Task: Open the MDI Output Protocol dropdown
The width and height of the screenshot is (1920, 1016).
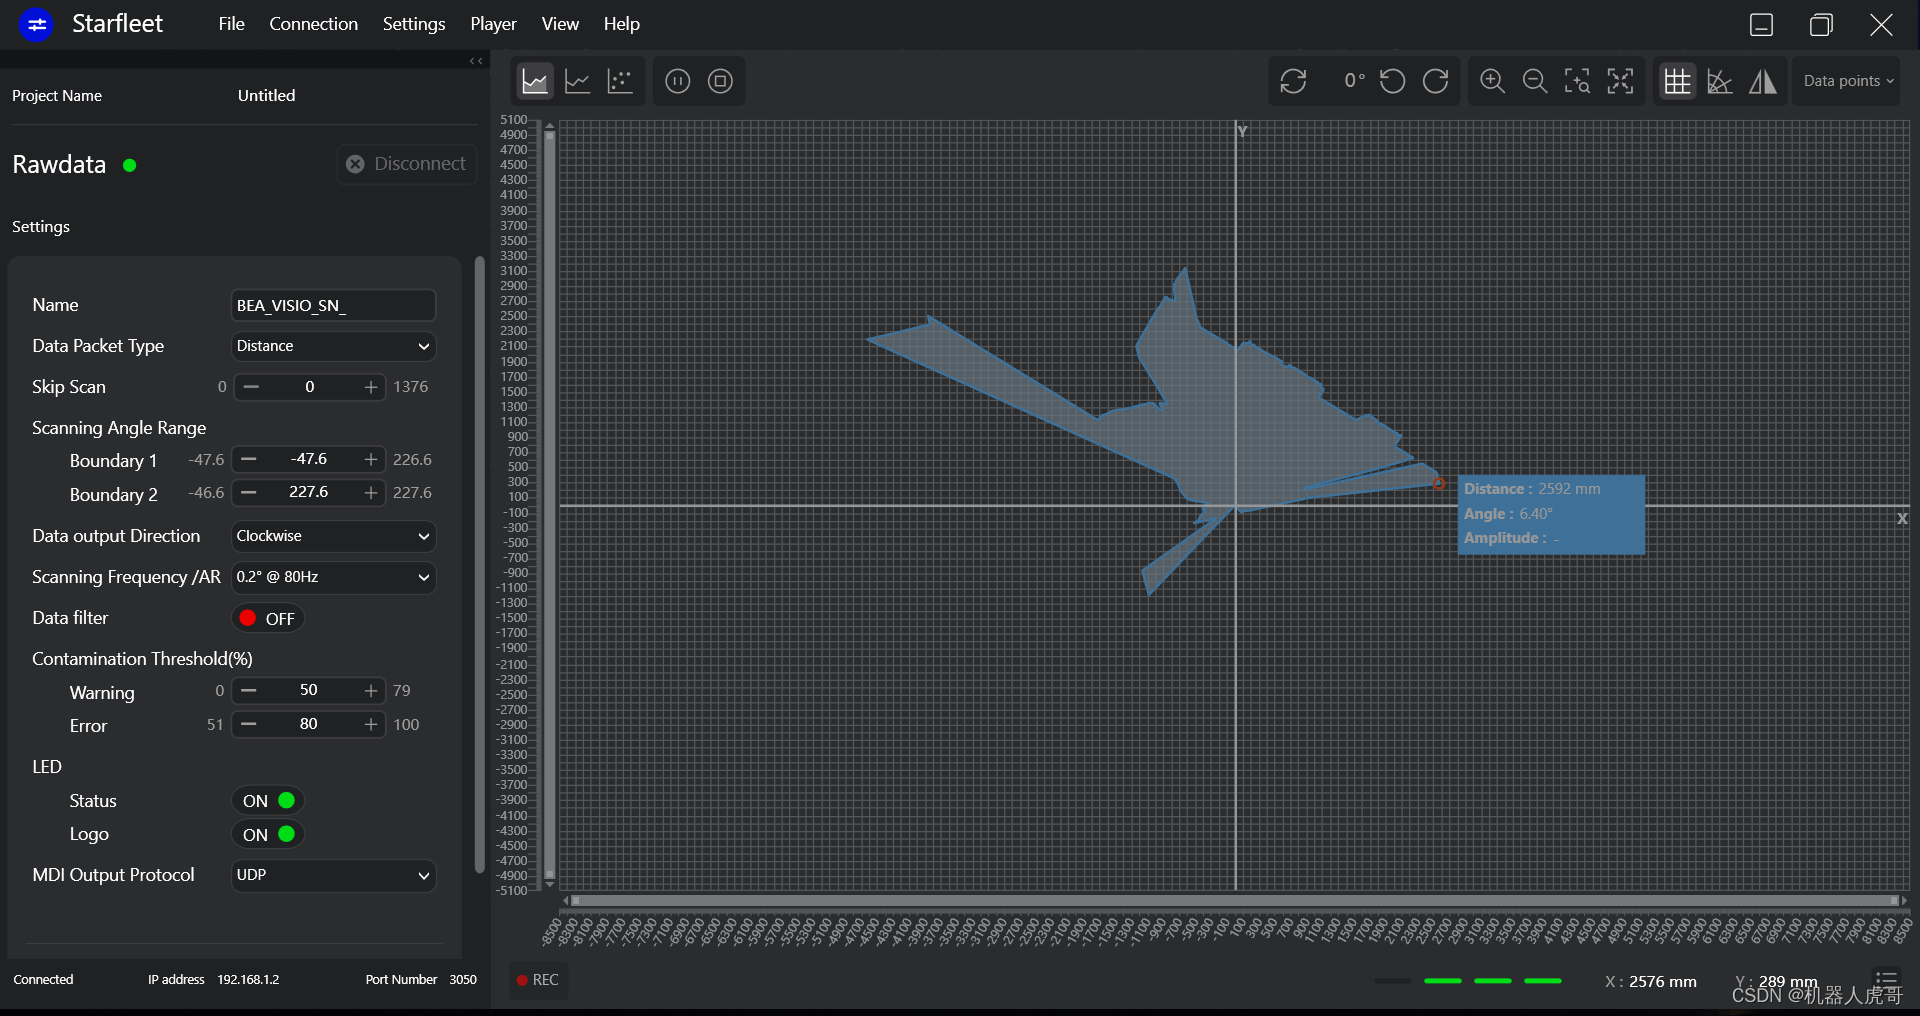Action: pos(333,875)
